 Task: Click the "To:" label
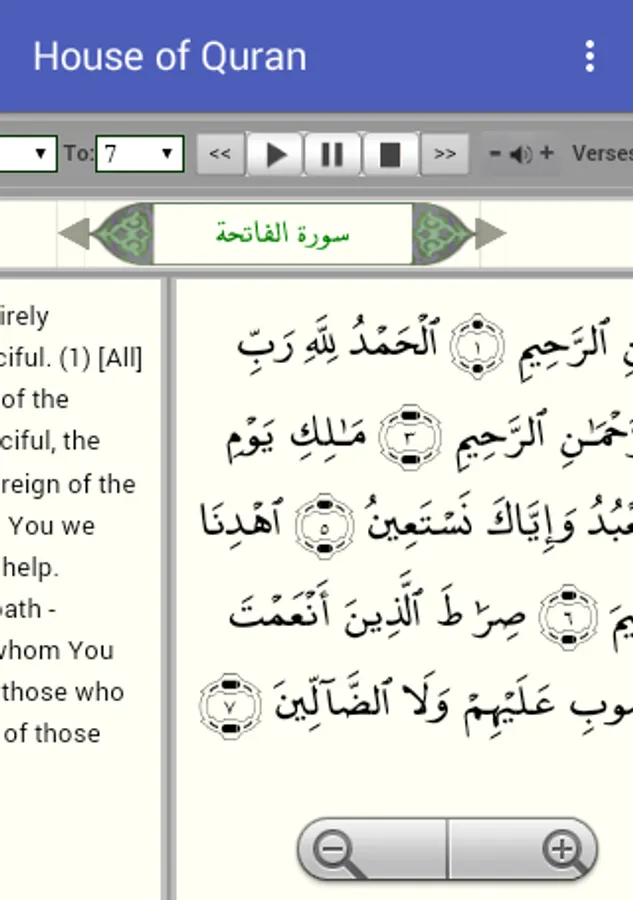(78, 153)
